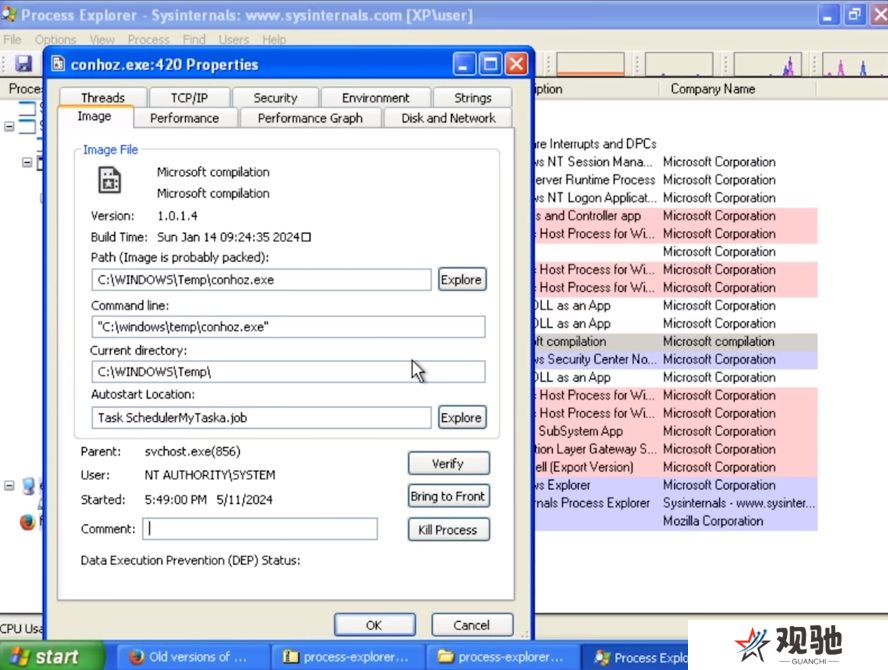The height and width of the screenshot is (670, 888).
Task: Select the 'Microsoft compilation' row in process list
Action: point(676,342)
